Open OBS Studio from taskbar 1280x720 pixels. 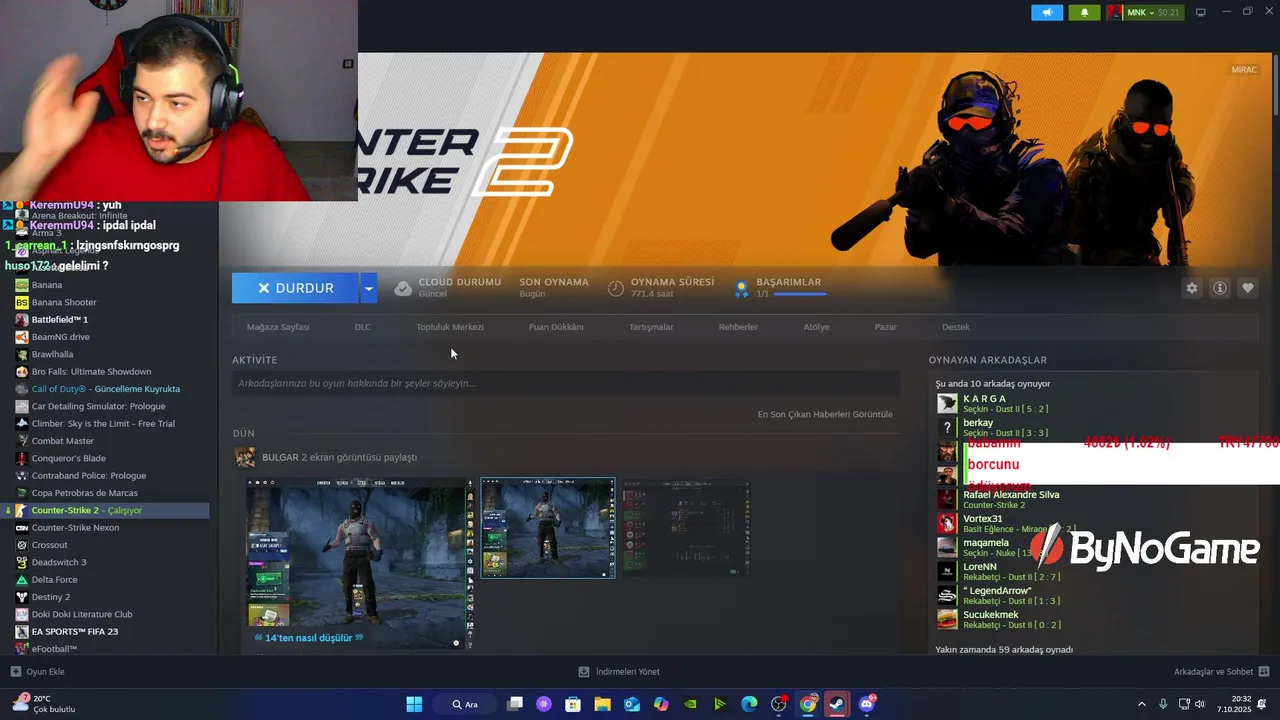coord(779,704)
